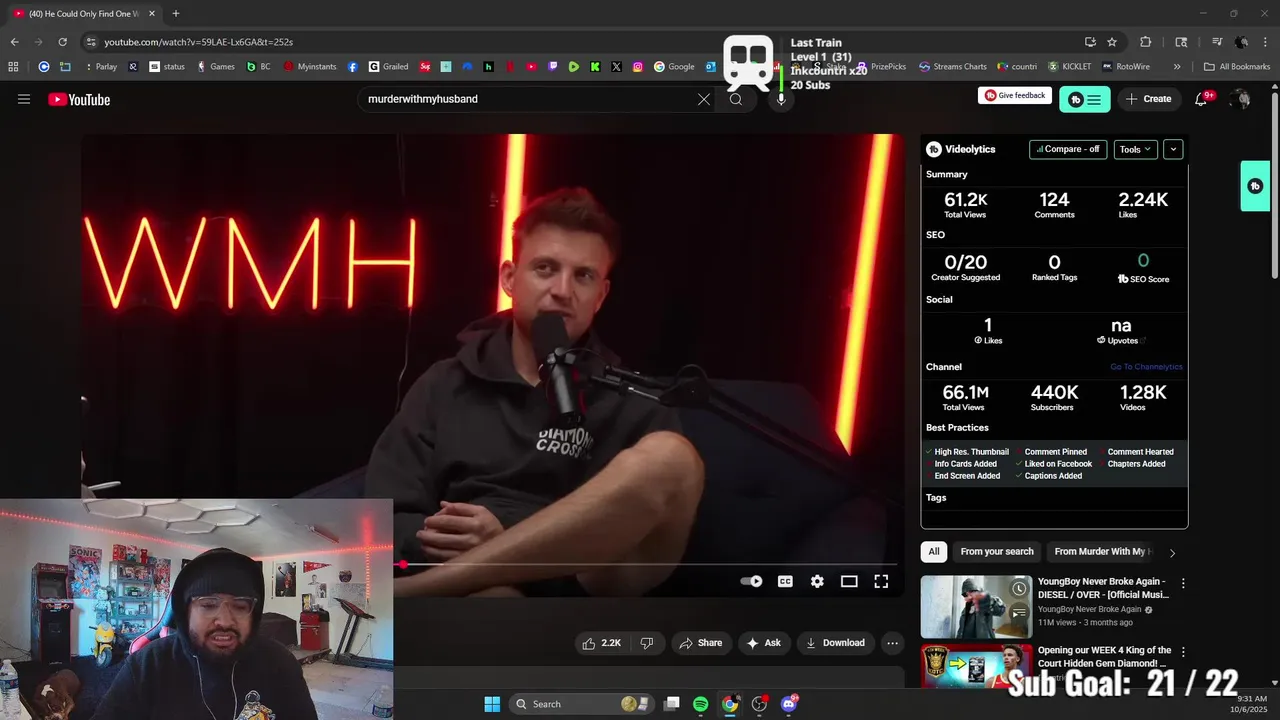Click Windows taskbar Search box

coord(580,704)
